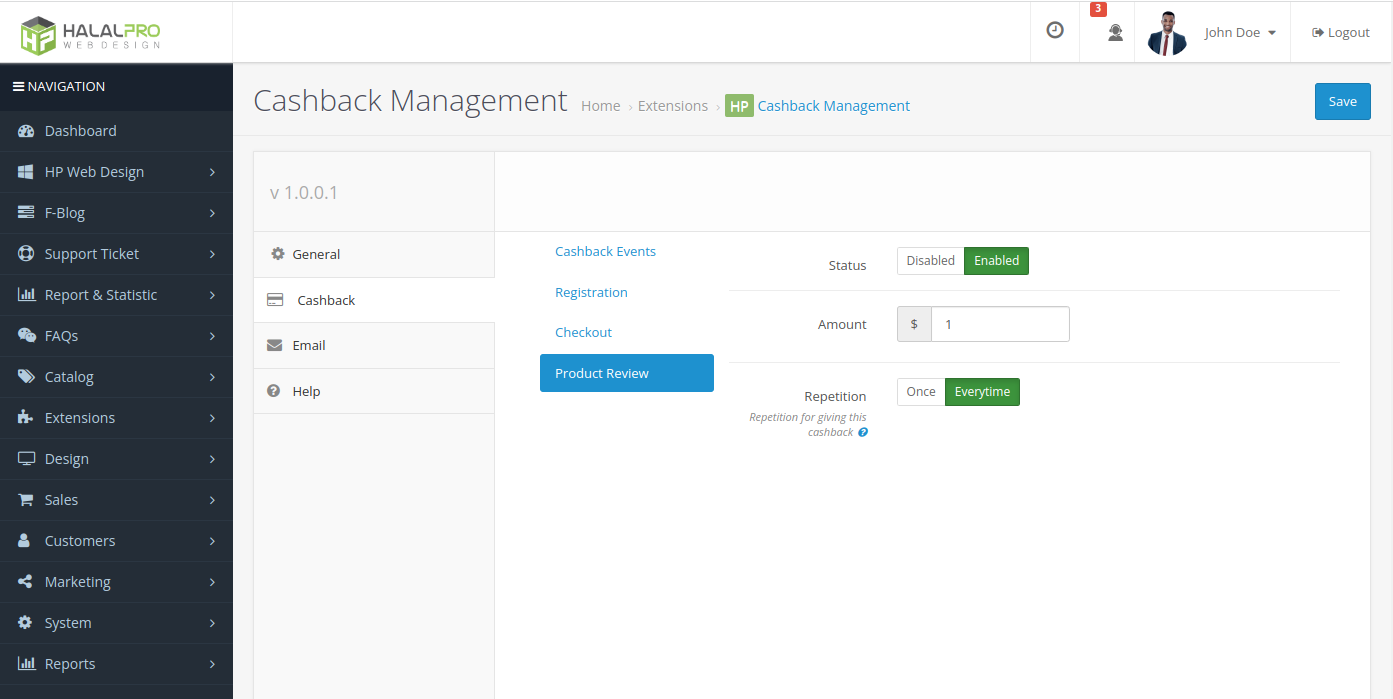This screenshot has width=1393, height=699.
Task: Switch Repetition to Once
Action: pyautogui.click(x=919, y=391)
